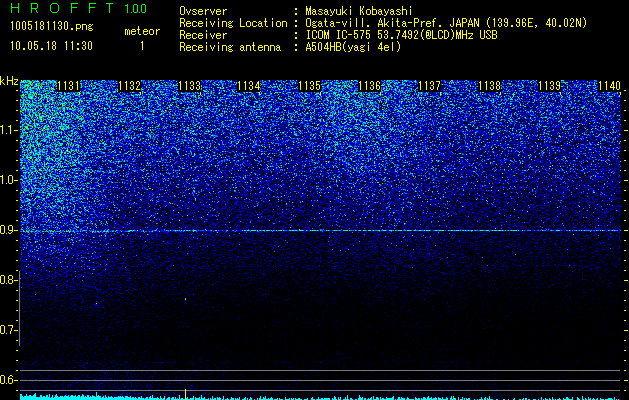The image size is (629, 400).
Task: Click the 1135 time marker
Action: [310, 86]
